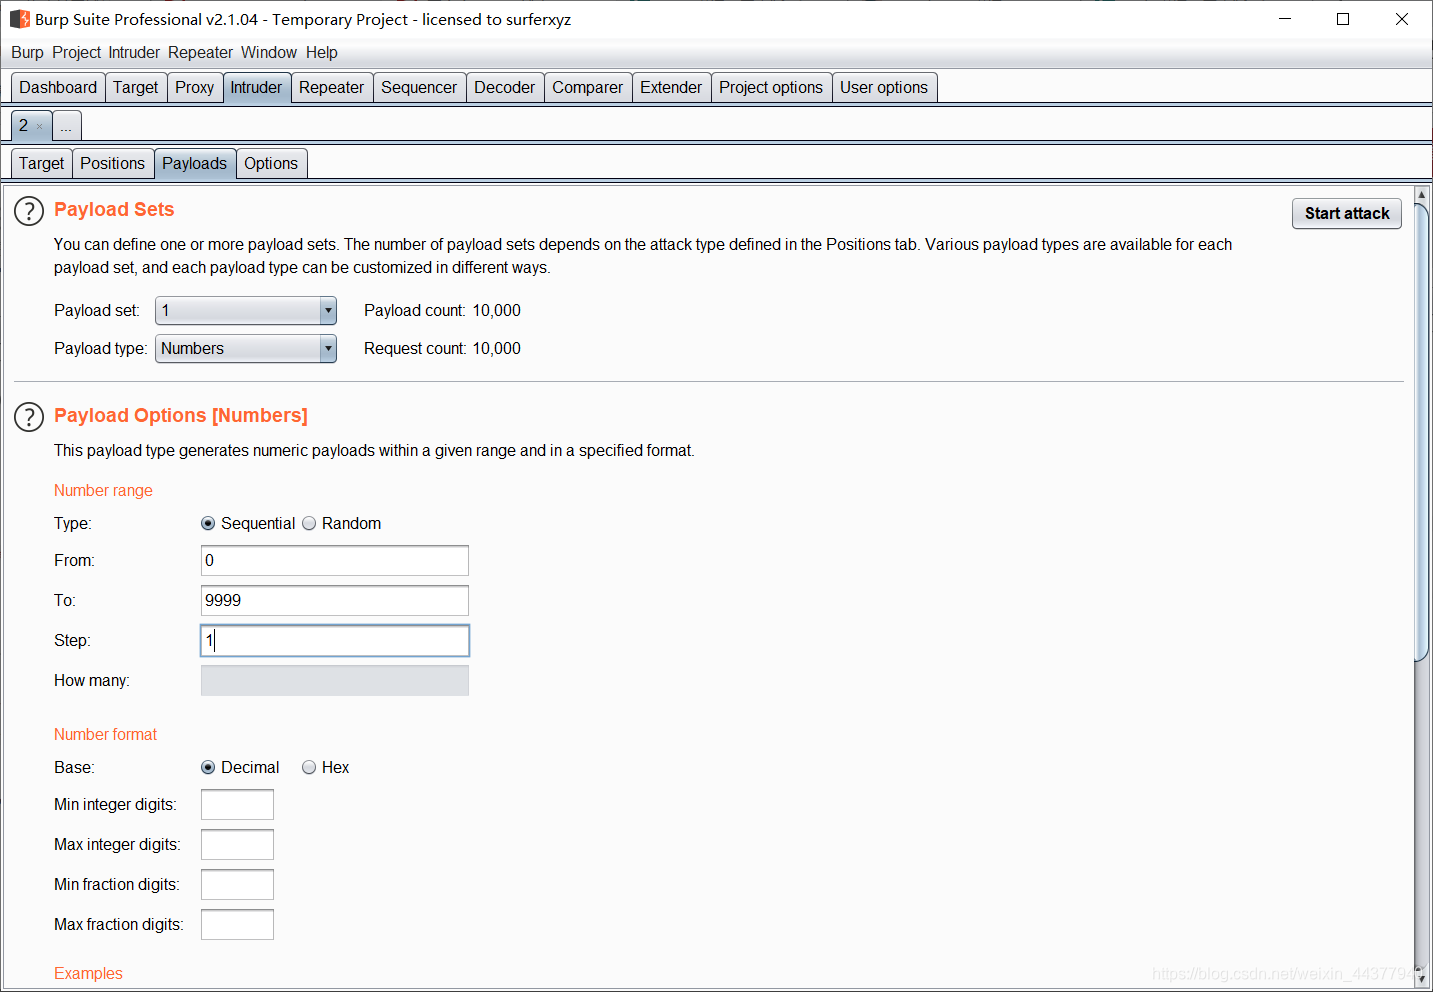Viewport: 1433px width, 992px height.
Task: Click the To number field
Action: click(335, 601)
